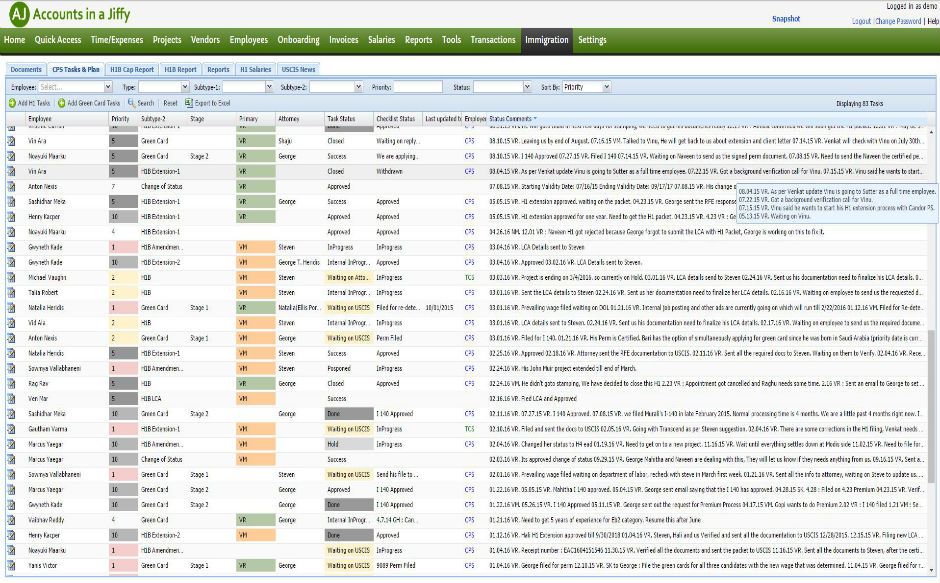
Task: Open the Quick Access menu
Action: (x=58, y=40)
